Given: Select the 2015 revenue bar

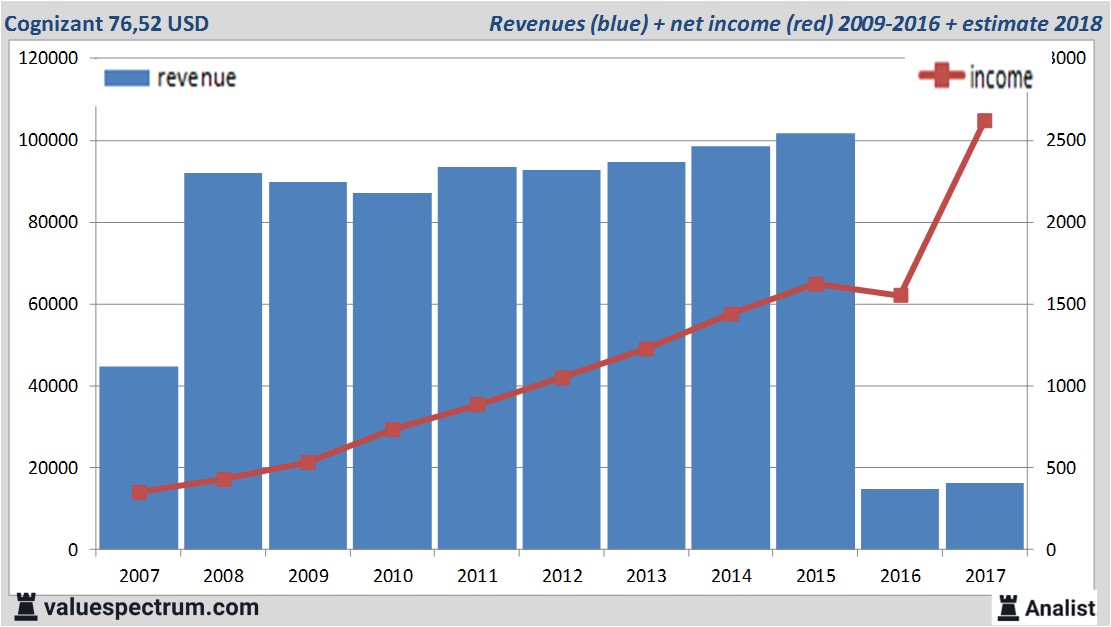Looking at the screenshot, I should pyautogui.click(x=816, y=341).
